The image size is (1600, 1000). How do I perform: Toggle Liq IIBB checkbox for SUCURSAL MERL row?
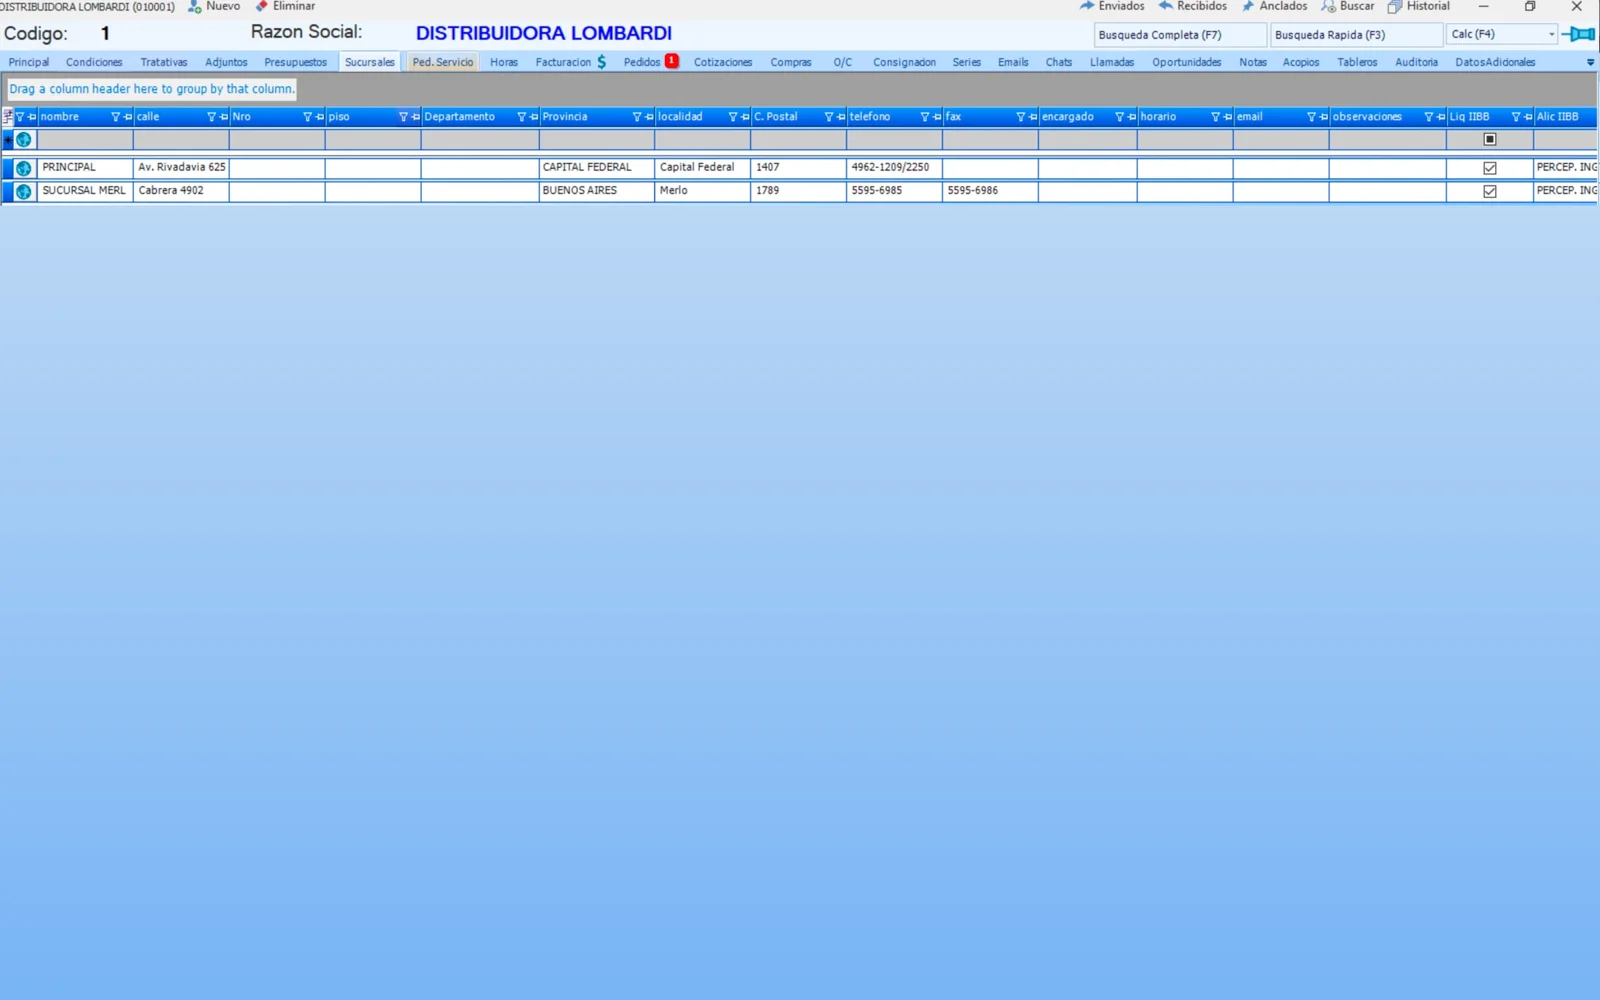point(1489,191)
